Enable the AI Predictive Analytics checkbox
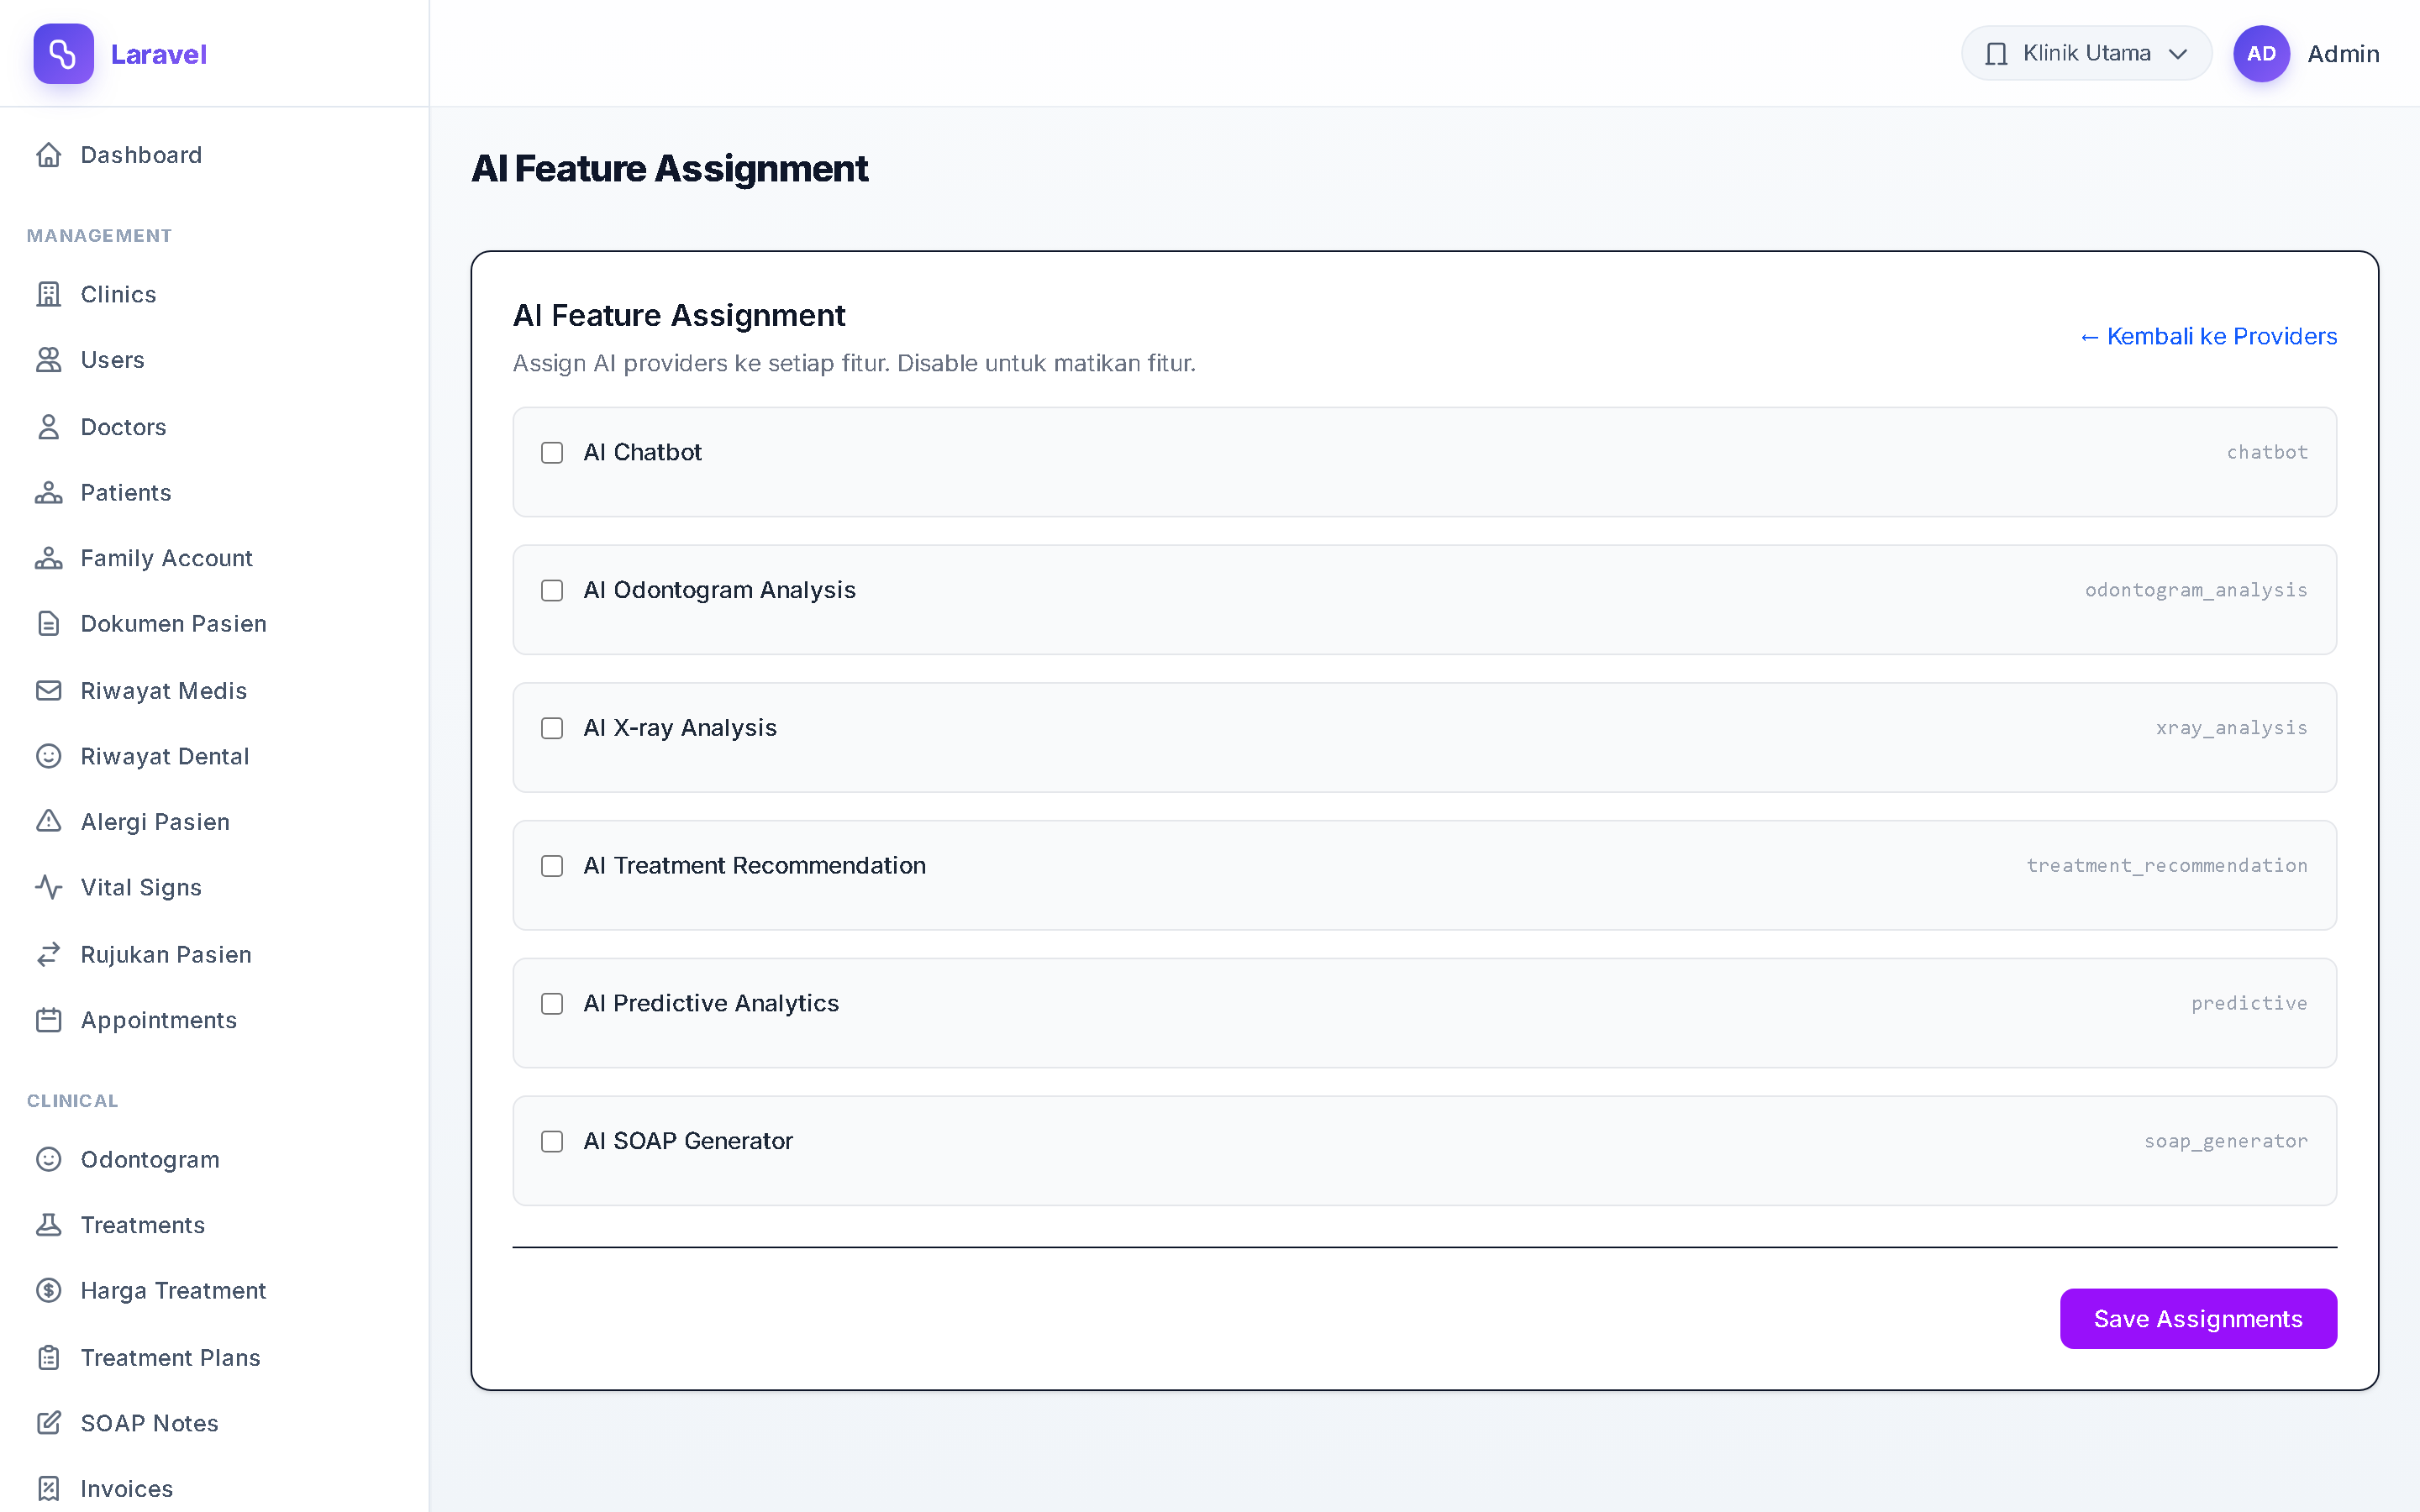The height and width of the screenshot is (1512, 2420). click(552, 1004)
